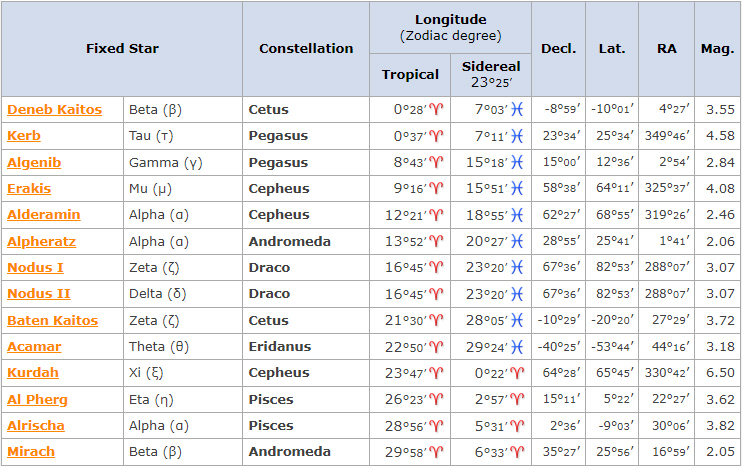
Task: Click Pisces symbol in Acamar row
Action: click(x=517, y=347)
